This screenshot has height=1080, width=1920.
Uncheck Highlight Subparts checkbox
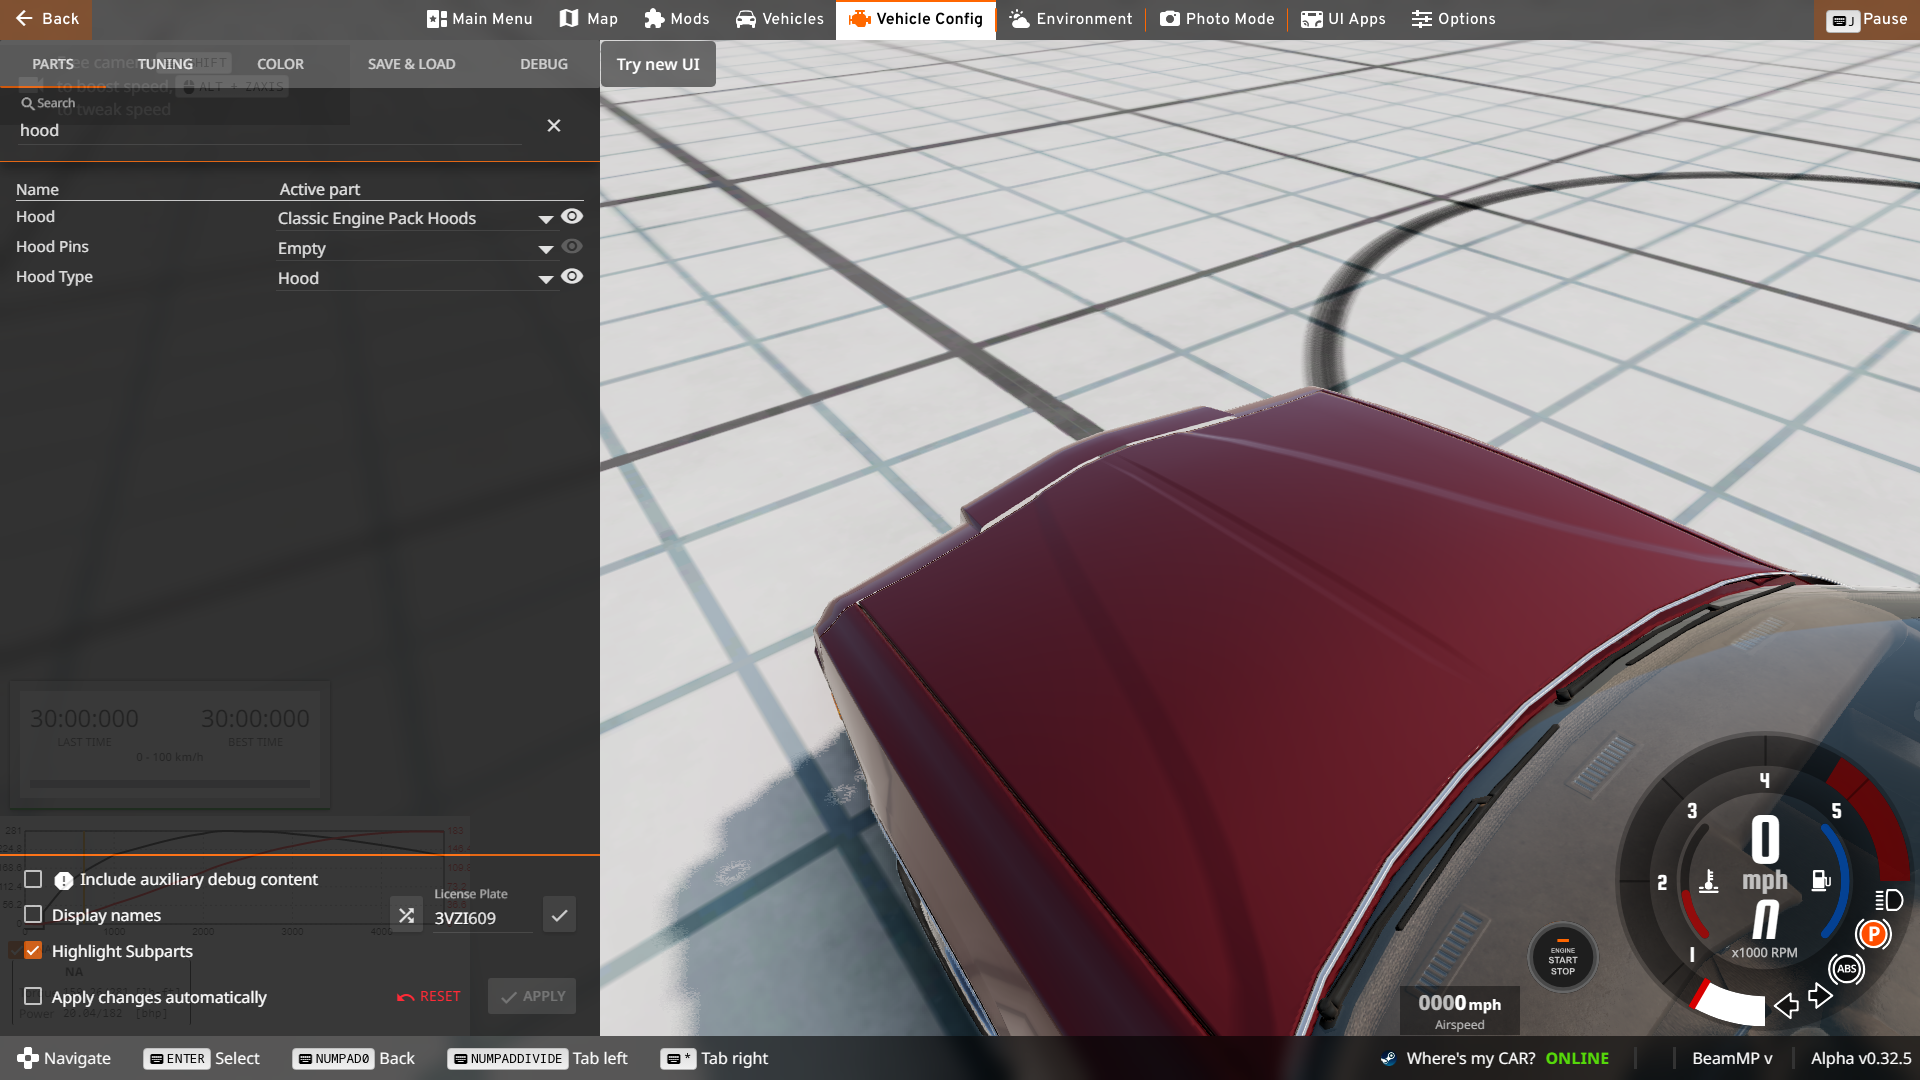33,951
